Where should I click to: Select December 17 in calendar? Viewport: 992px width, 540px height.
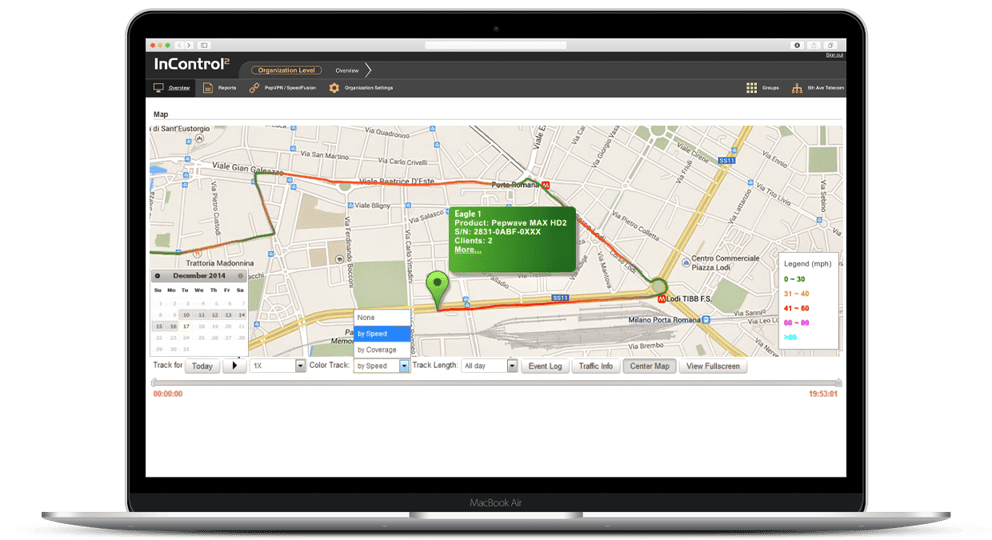(186, 326)
